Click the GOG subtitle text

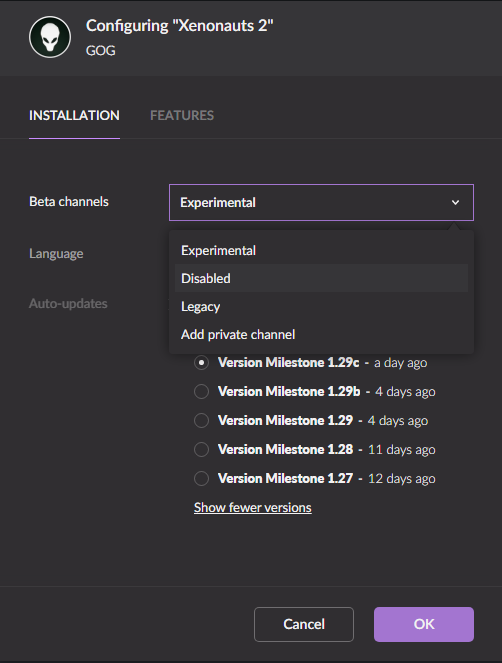101,51
